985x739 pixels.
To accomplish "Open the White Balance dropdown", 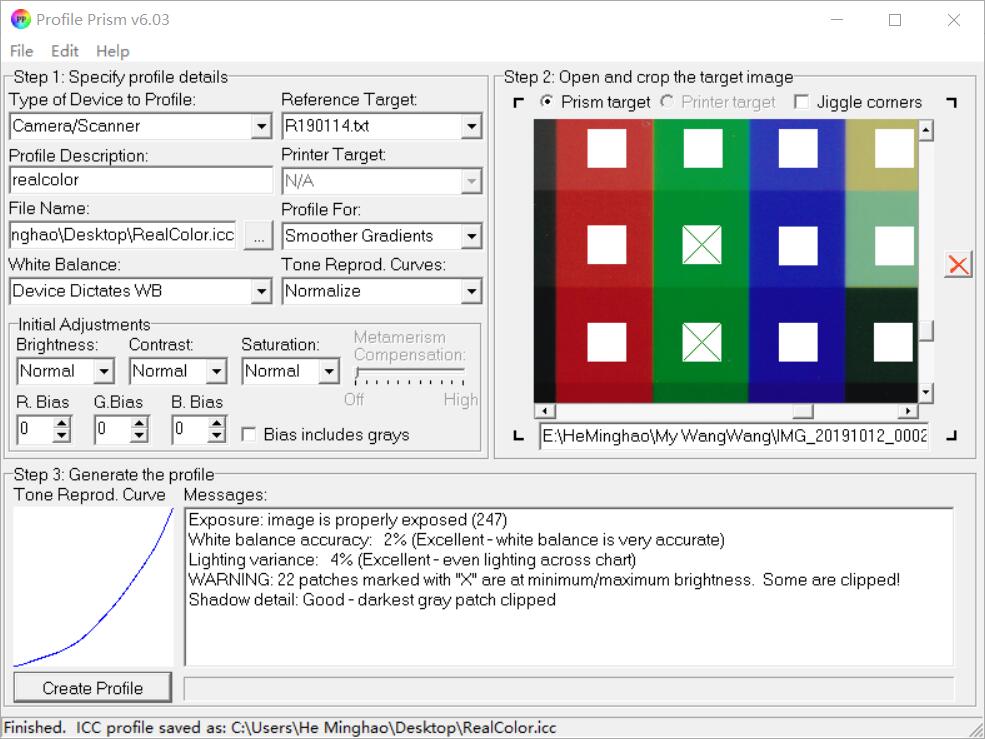I will (262, 291).
